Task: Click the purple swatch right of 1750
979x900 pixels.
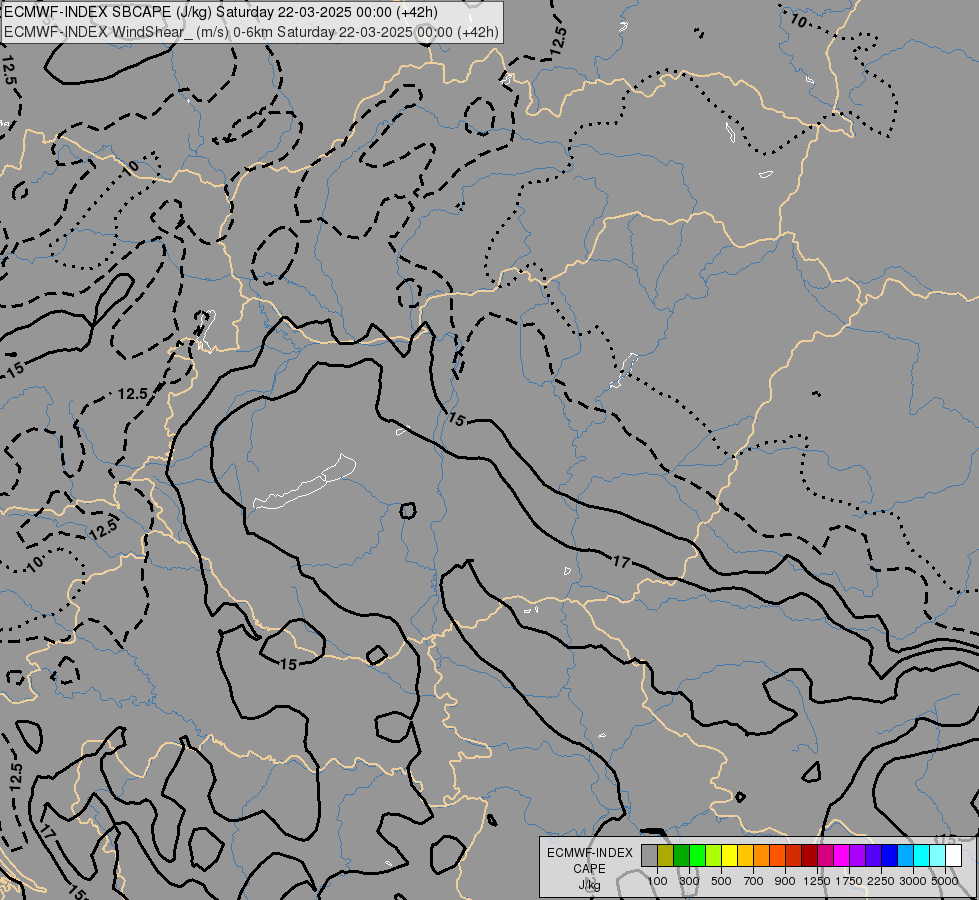Action: 858,856
